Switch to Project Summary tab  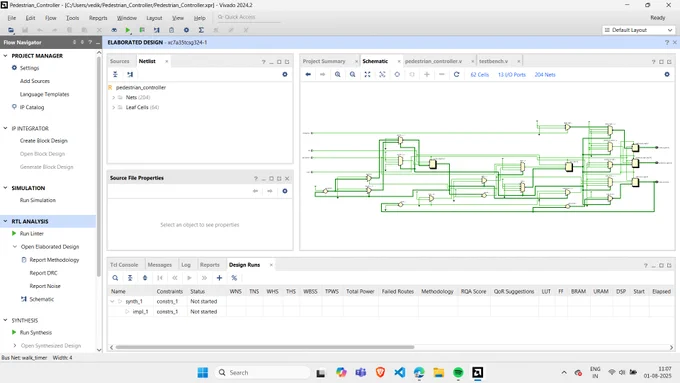[x=324, y=61]
